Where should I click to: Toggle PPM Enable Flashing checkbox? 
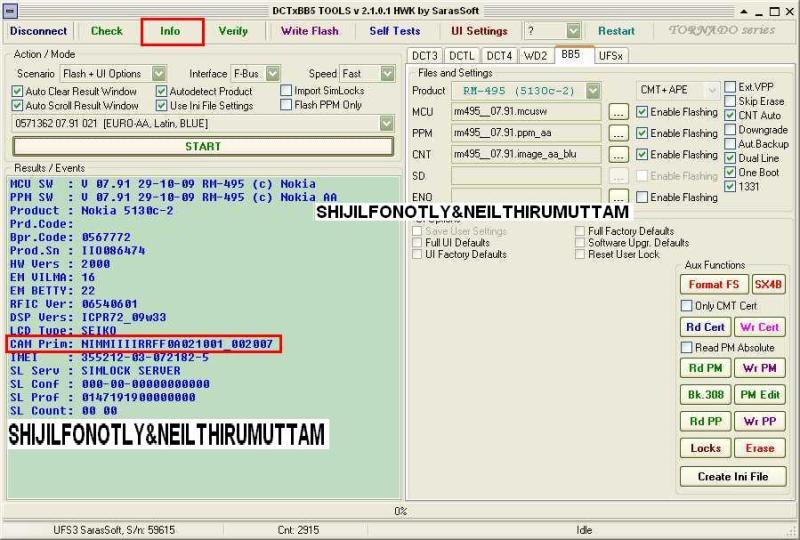[x=642, y=133]
